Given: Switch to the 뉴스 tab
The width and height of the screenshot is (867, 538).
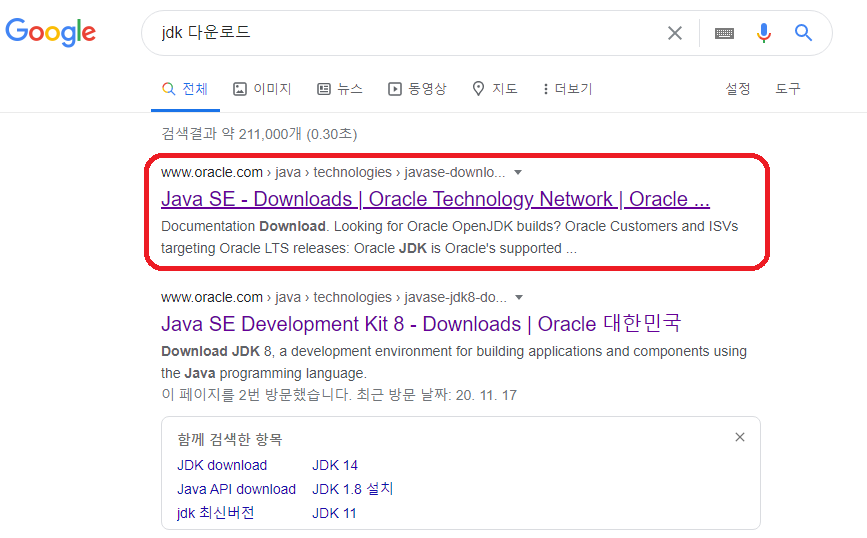Looking at the screenshot, I should 340,89.
